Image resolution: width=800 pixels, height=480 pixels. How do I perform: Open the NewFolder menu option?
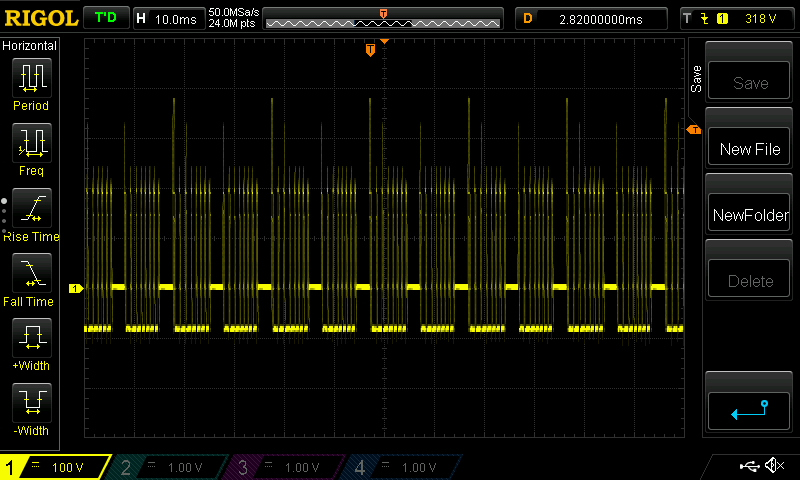pos(750,215)
